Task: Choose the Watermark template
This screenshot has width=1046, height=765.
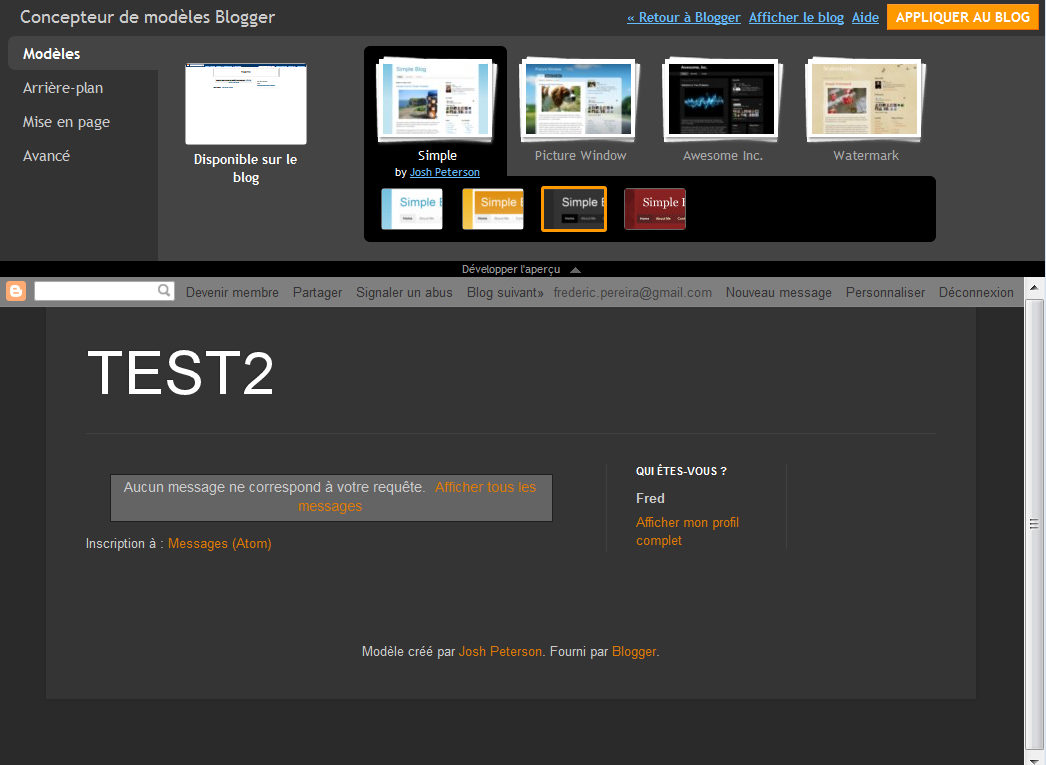Action: tap(865, 100)
